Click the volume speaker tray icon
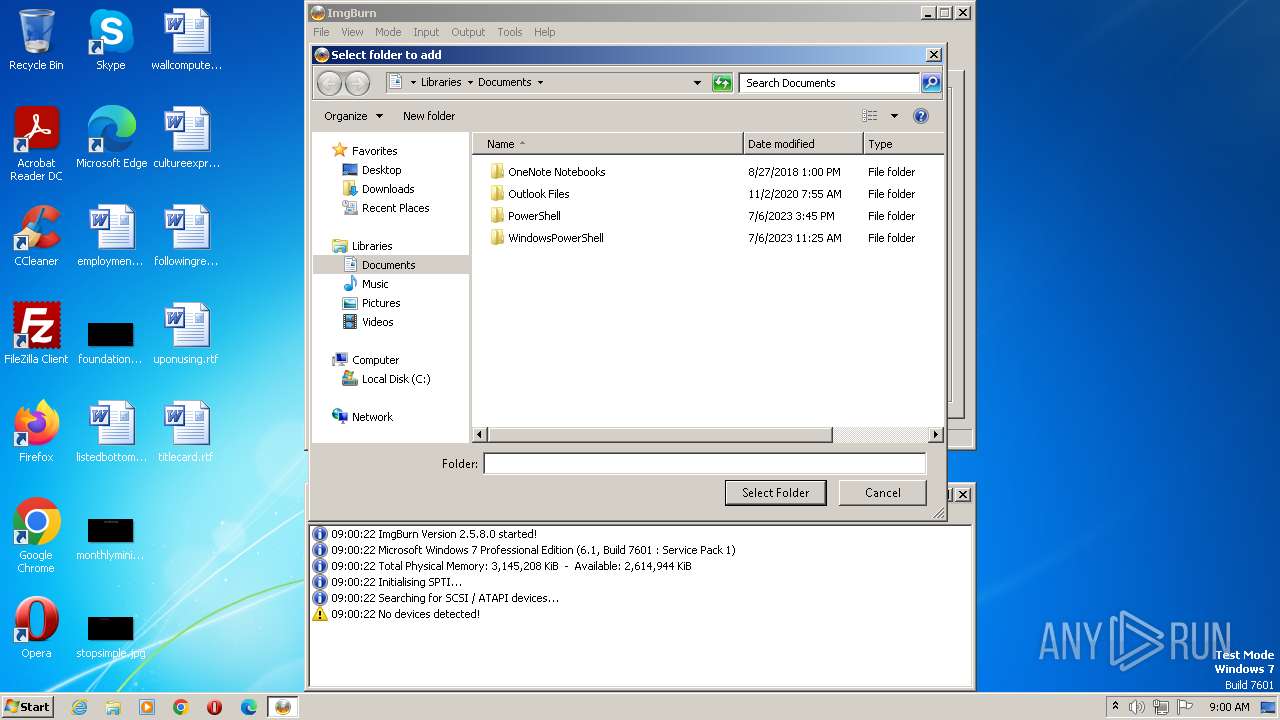Viewport: 1280px width, 720px height. coord(1137,707)
